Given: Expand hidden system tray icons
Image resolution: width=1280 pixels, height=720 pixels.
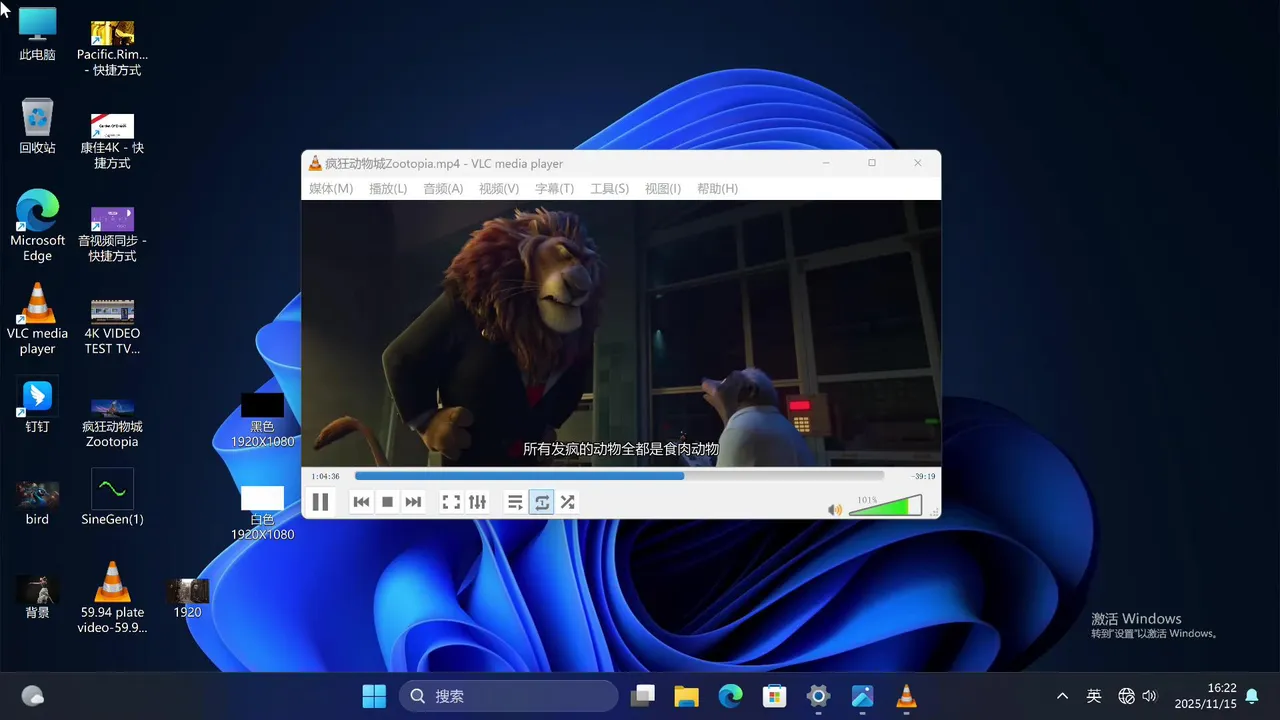Looking at the screenshot, I should pyautogui.click(x=1062, y=696).
